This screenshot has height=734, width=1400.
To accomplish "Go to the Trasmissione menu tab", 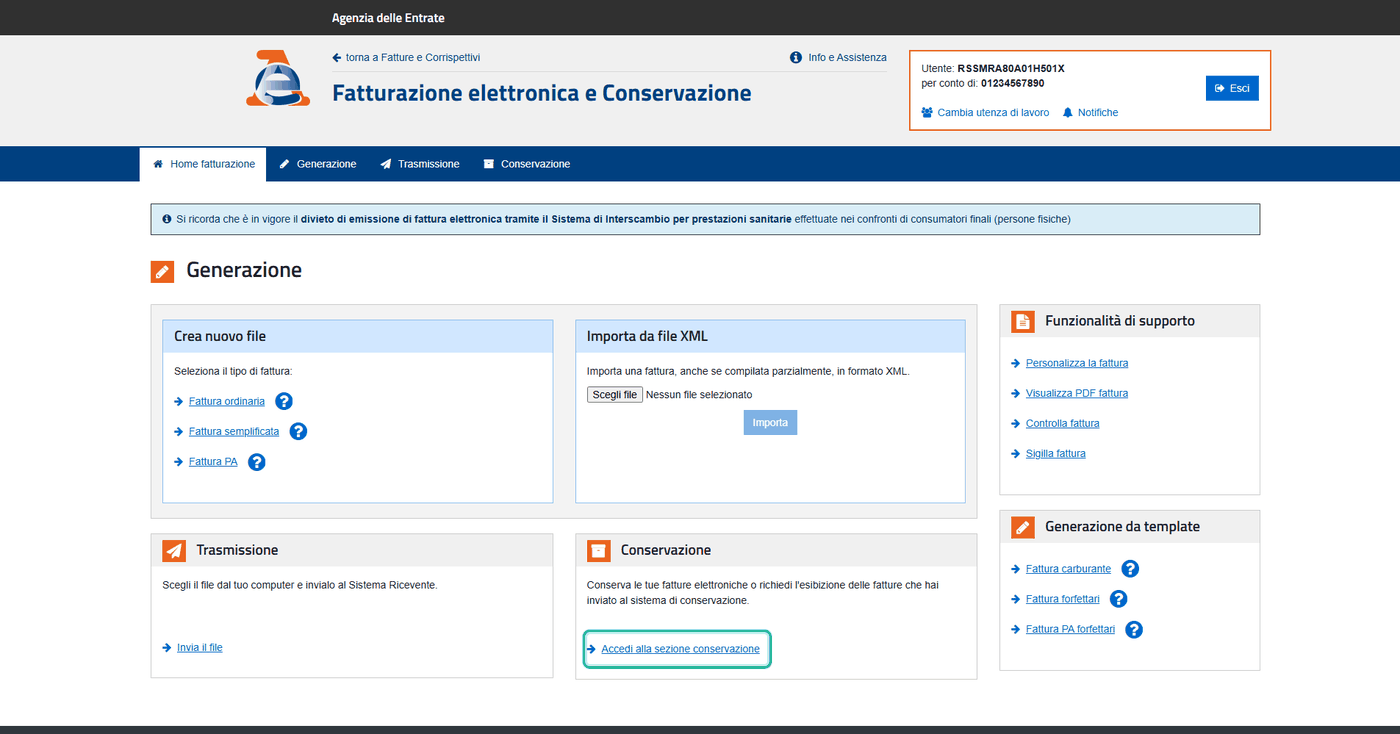I will 419,164.
